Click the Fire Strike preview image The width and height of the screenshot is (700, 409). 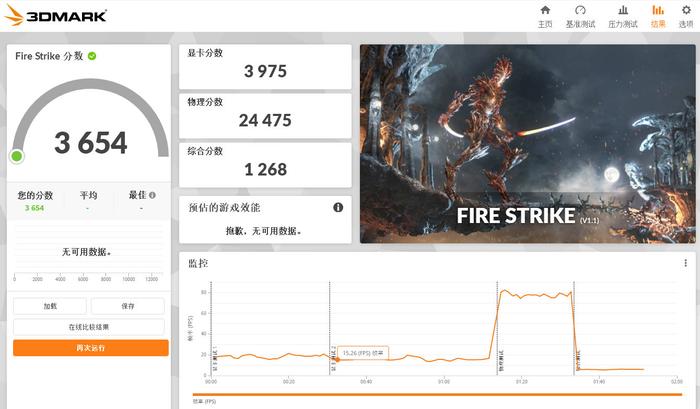click(x=528, y=144)
